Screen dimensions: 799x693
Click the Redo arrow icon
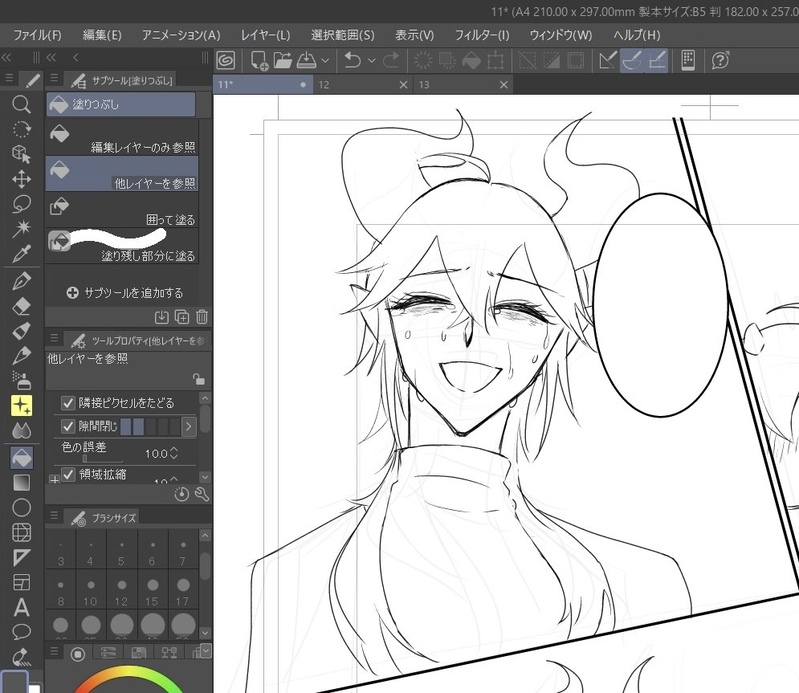pyautogui.click(x=391, y=61)
